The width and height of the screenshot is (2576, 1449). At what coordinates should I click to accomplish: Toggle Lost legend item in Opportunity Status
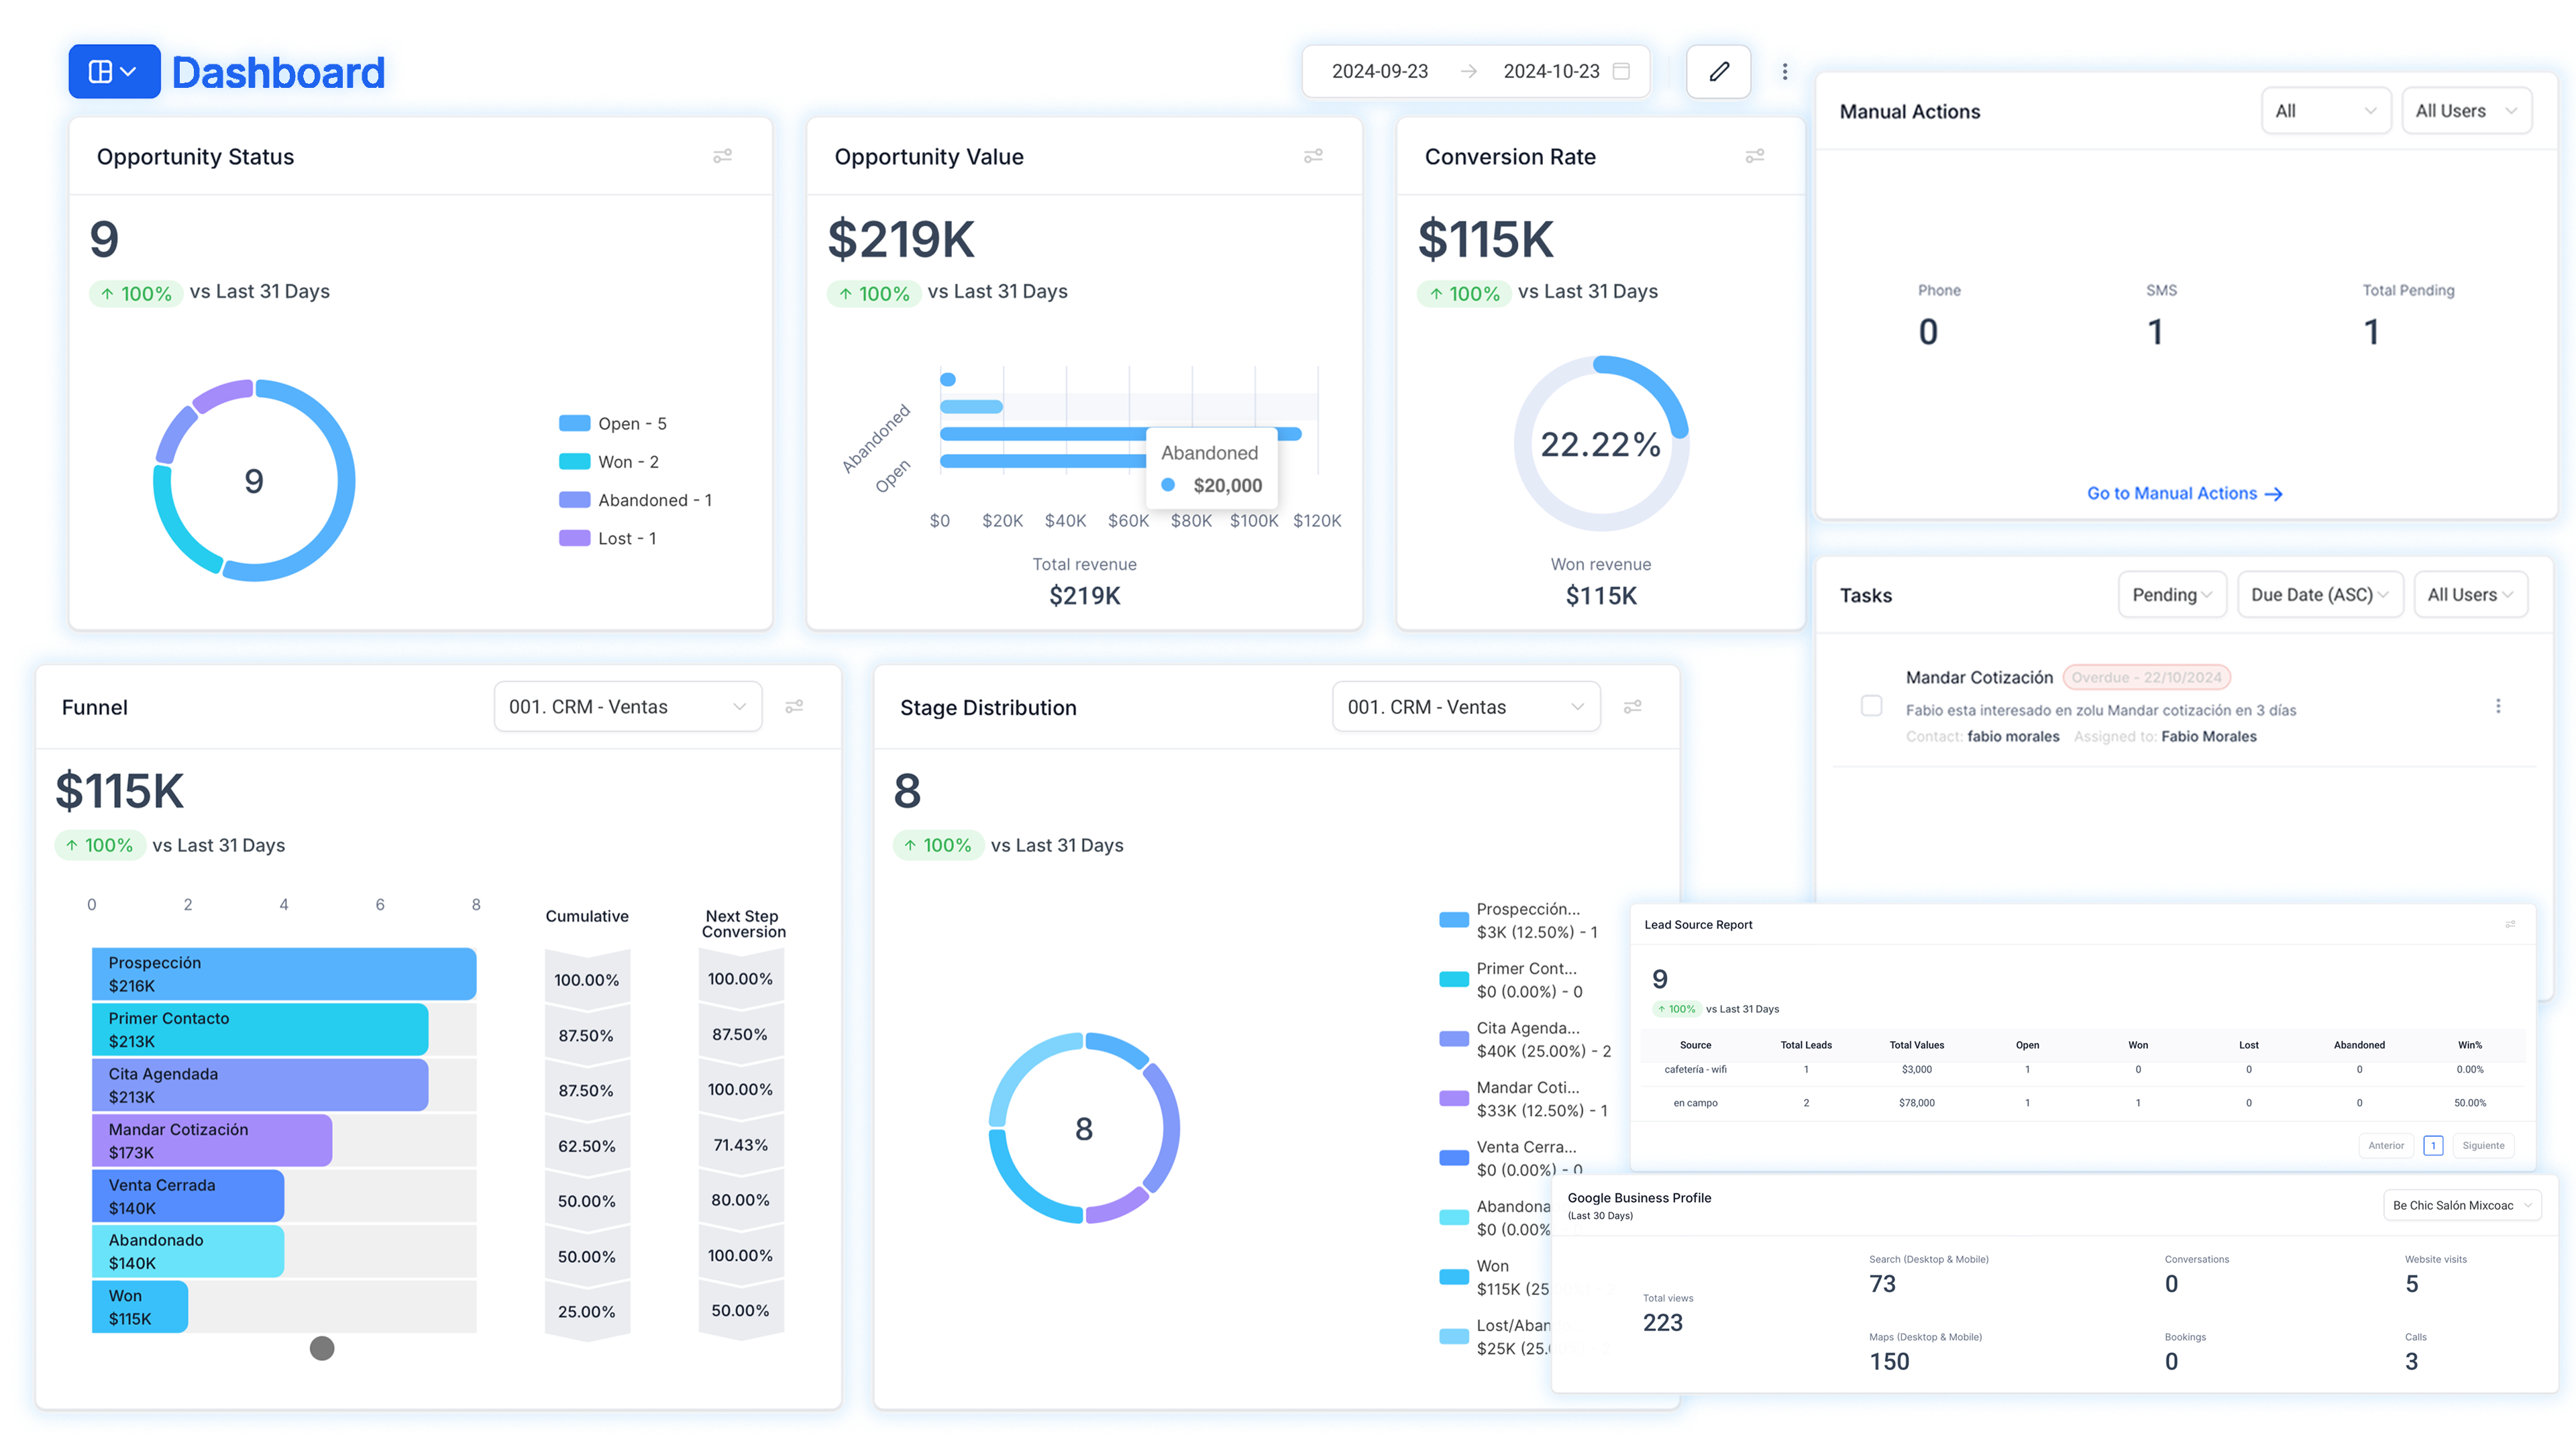(607, 539)
